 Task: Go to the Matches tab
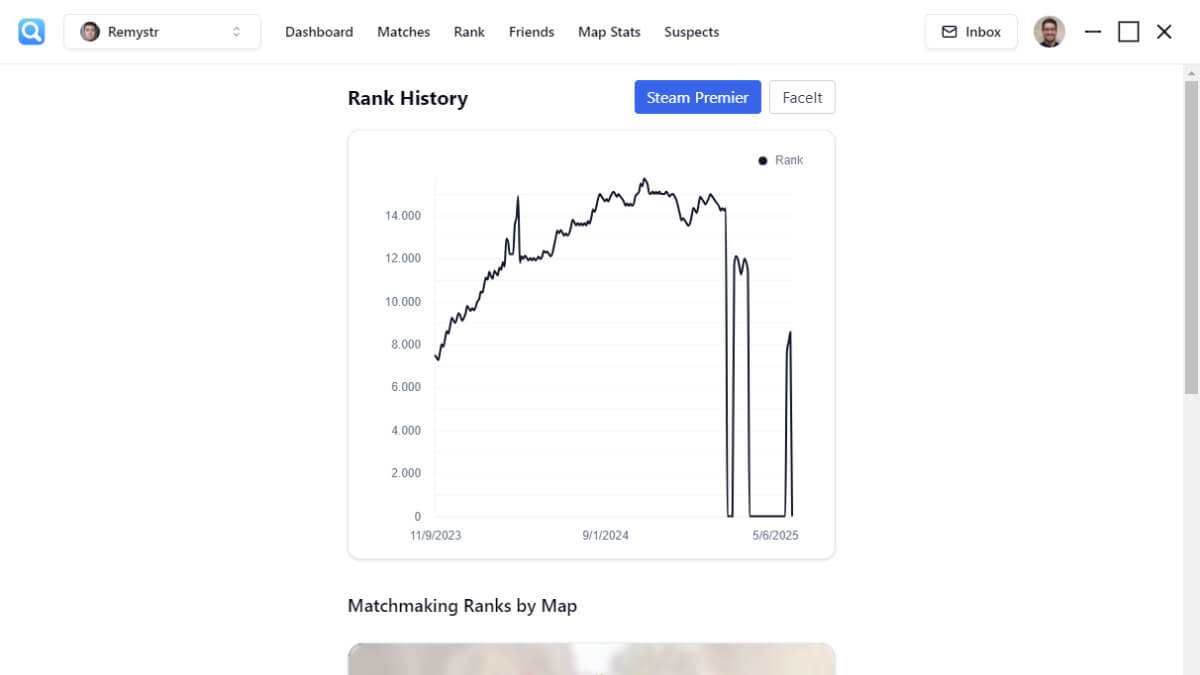403,32
